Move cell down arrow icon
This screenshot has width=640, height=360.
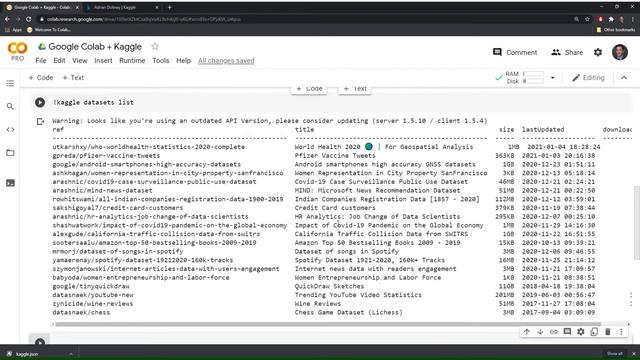tap(540, 332)
